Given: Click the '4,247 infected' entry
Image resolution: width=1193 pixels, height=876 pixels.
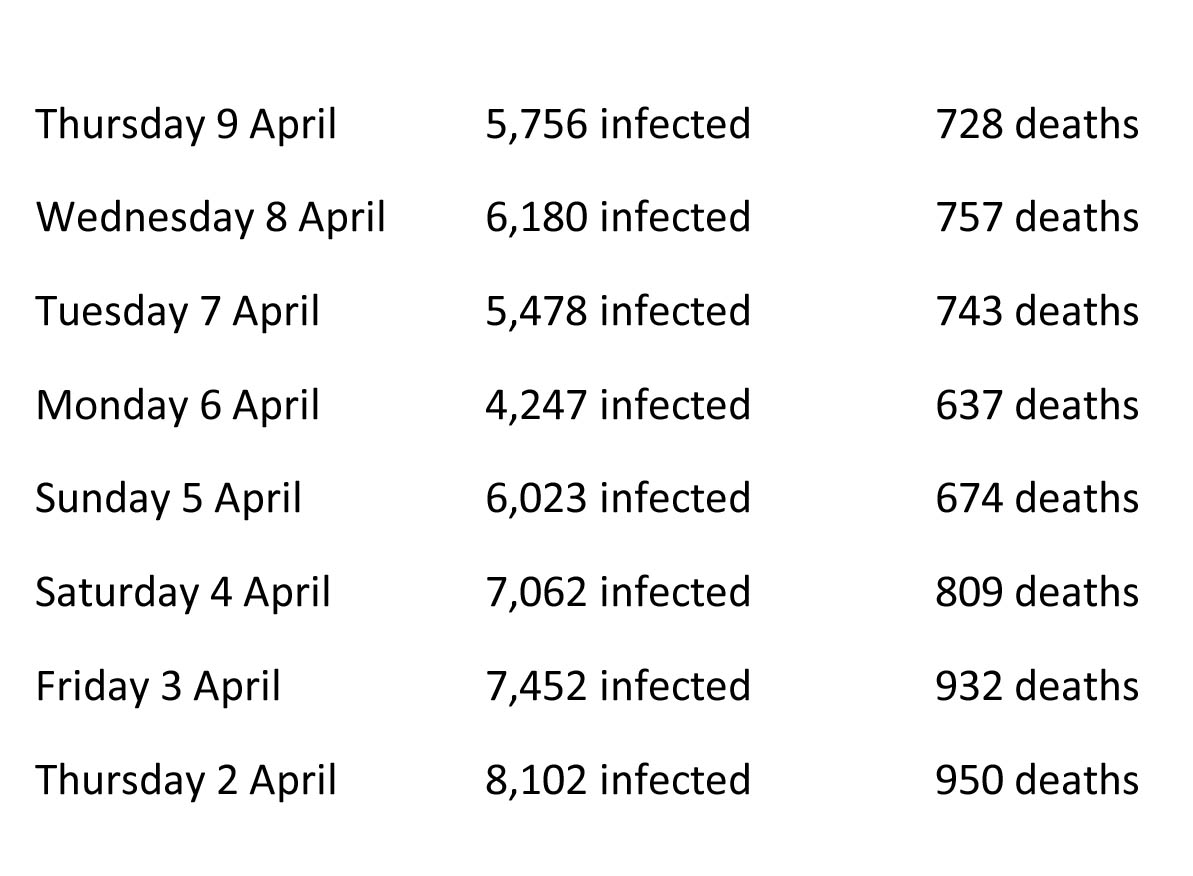Looking at the screenshot, I should click(x=618, y=404).
